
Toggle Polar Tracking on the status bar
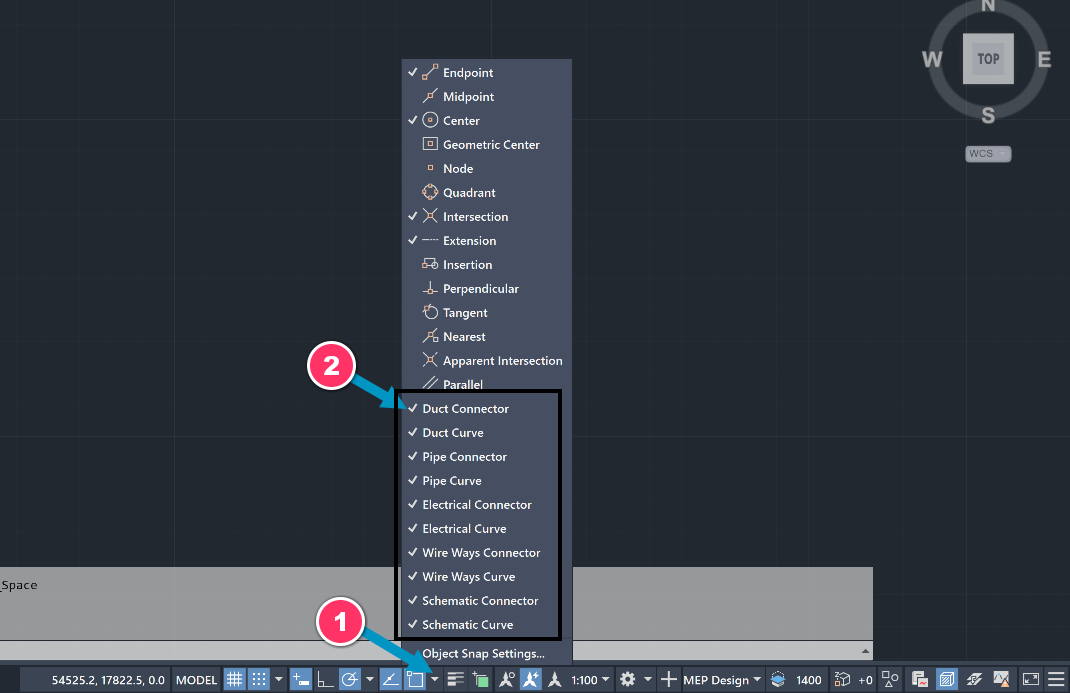click(x=350, y=679)
